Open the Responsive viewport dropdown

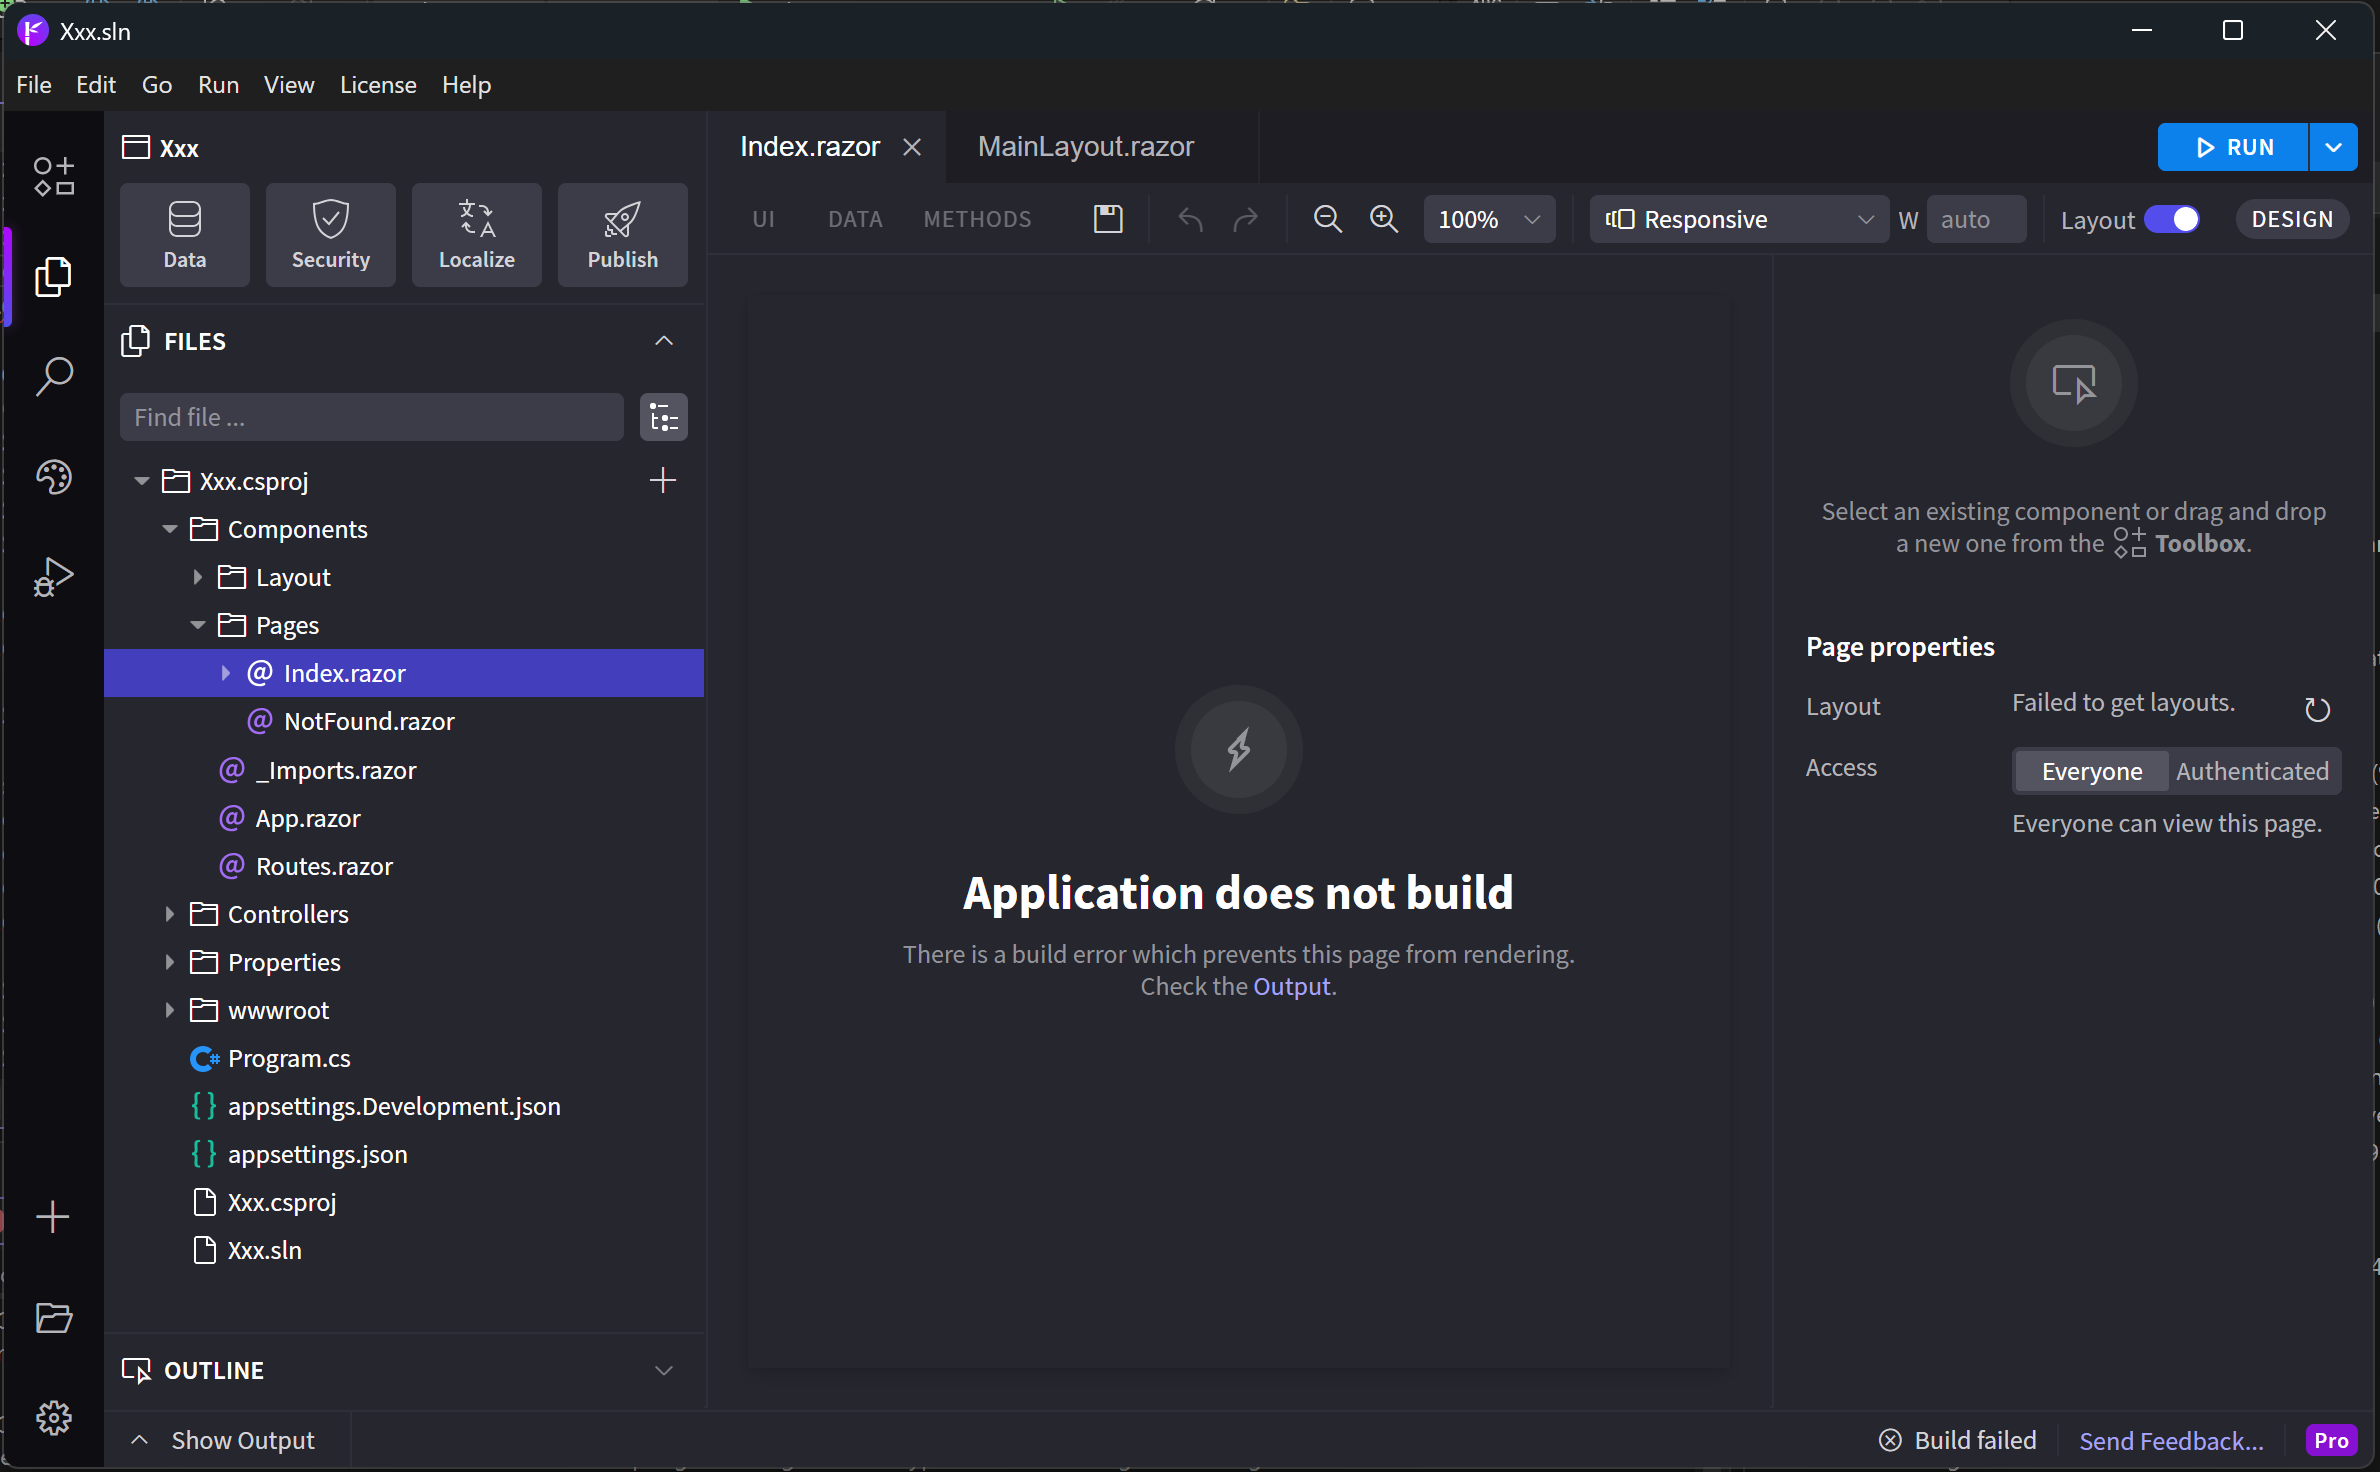point(1738,219)
